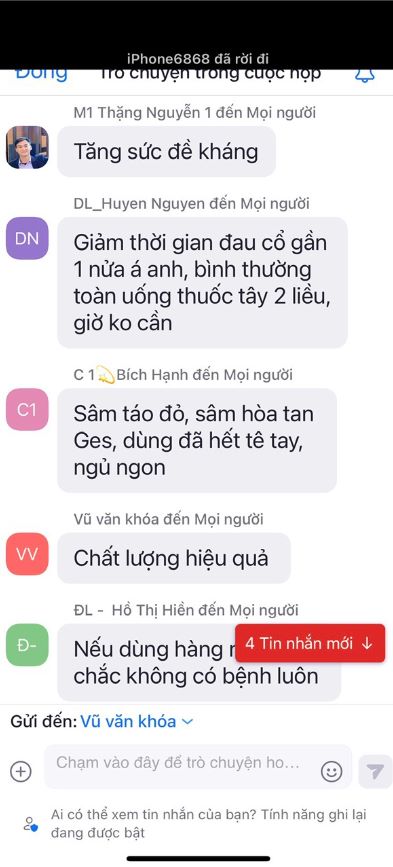Open the plus attachment icon
Image resolution: width=393 pixels, height=867 pixels.
click(x=21, y=771)
